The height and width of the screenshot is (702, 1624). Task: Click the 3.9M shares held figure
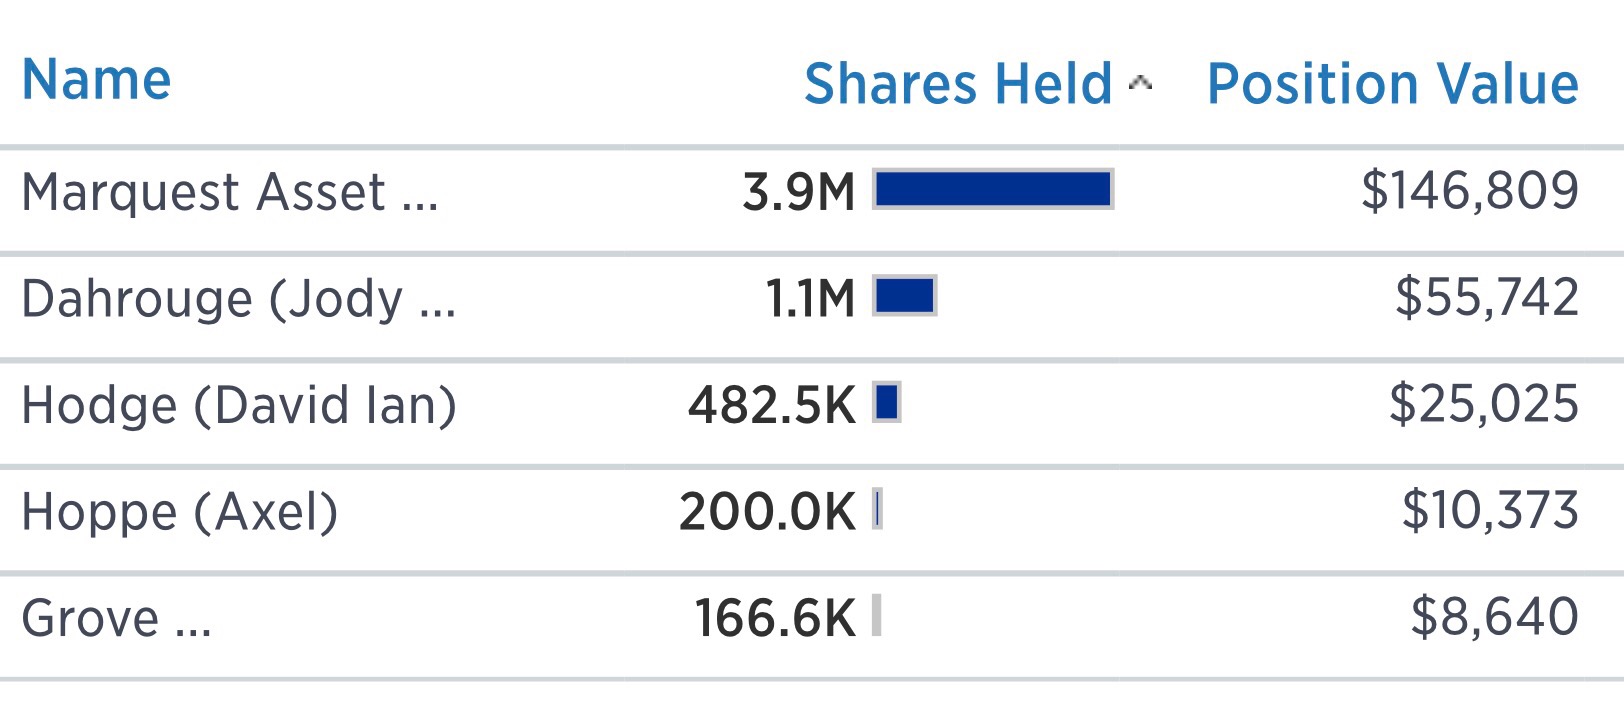pos(798,192)
